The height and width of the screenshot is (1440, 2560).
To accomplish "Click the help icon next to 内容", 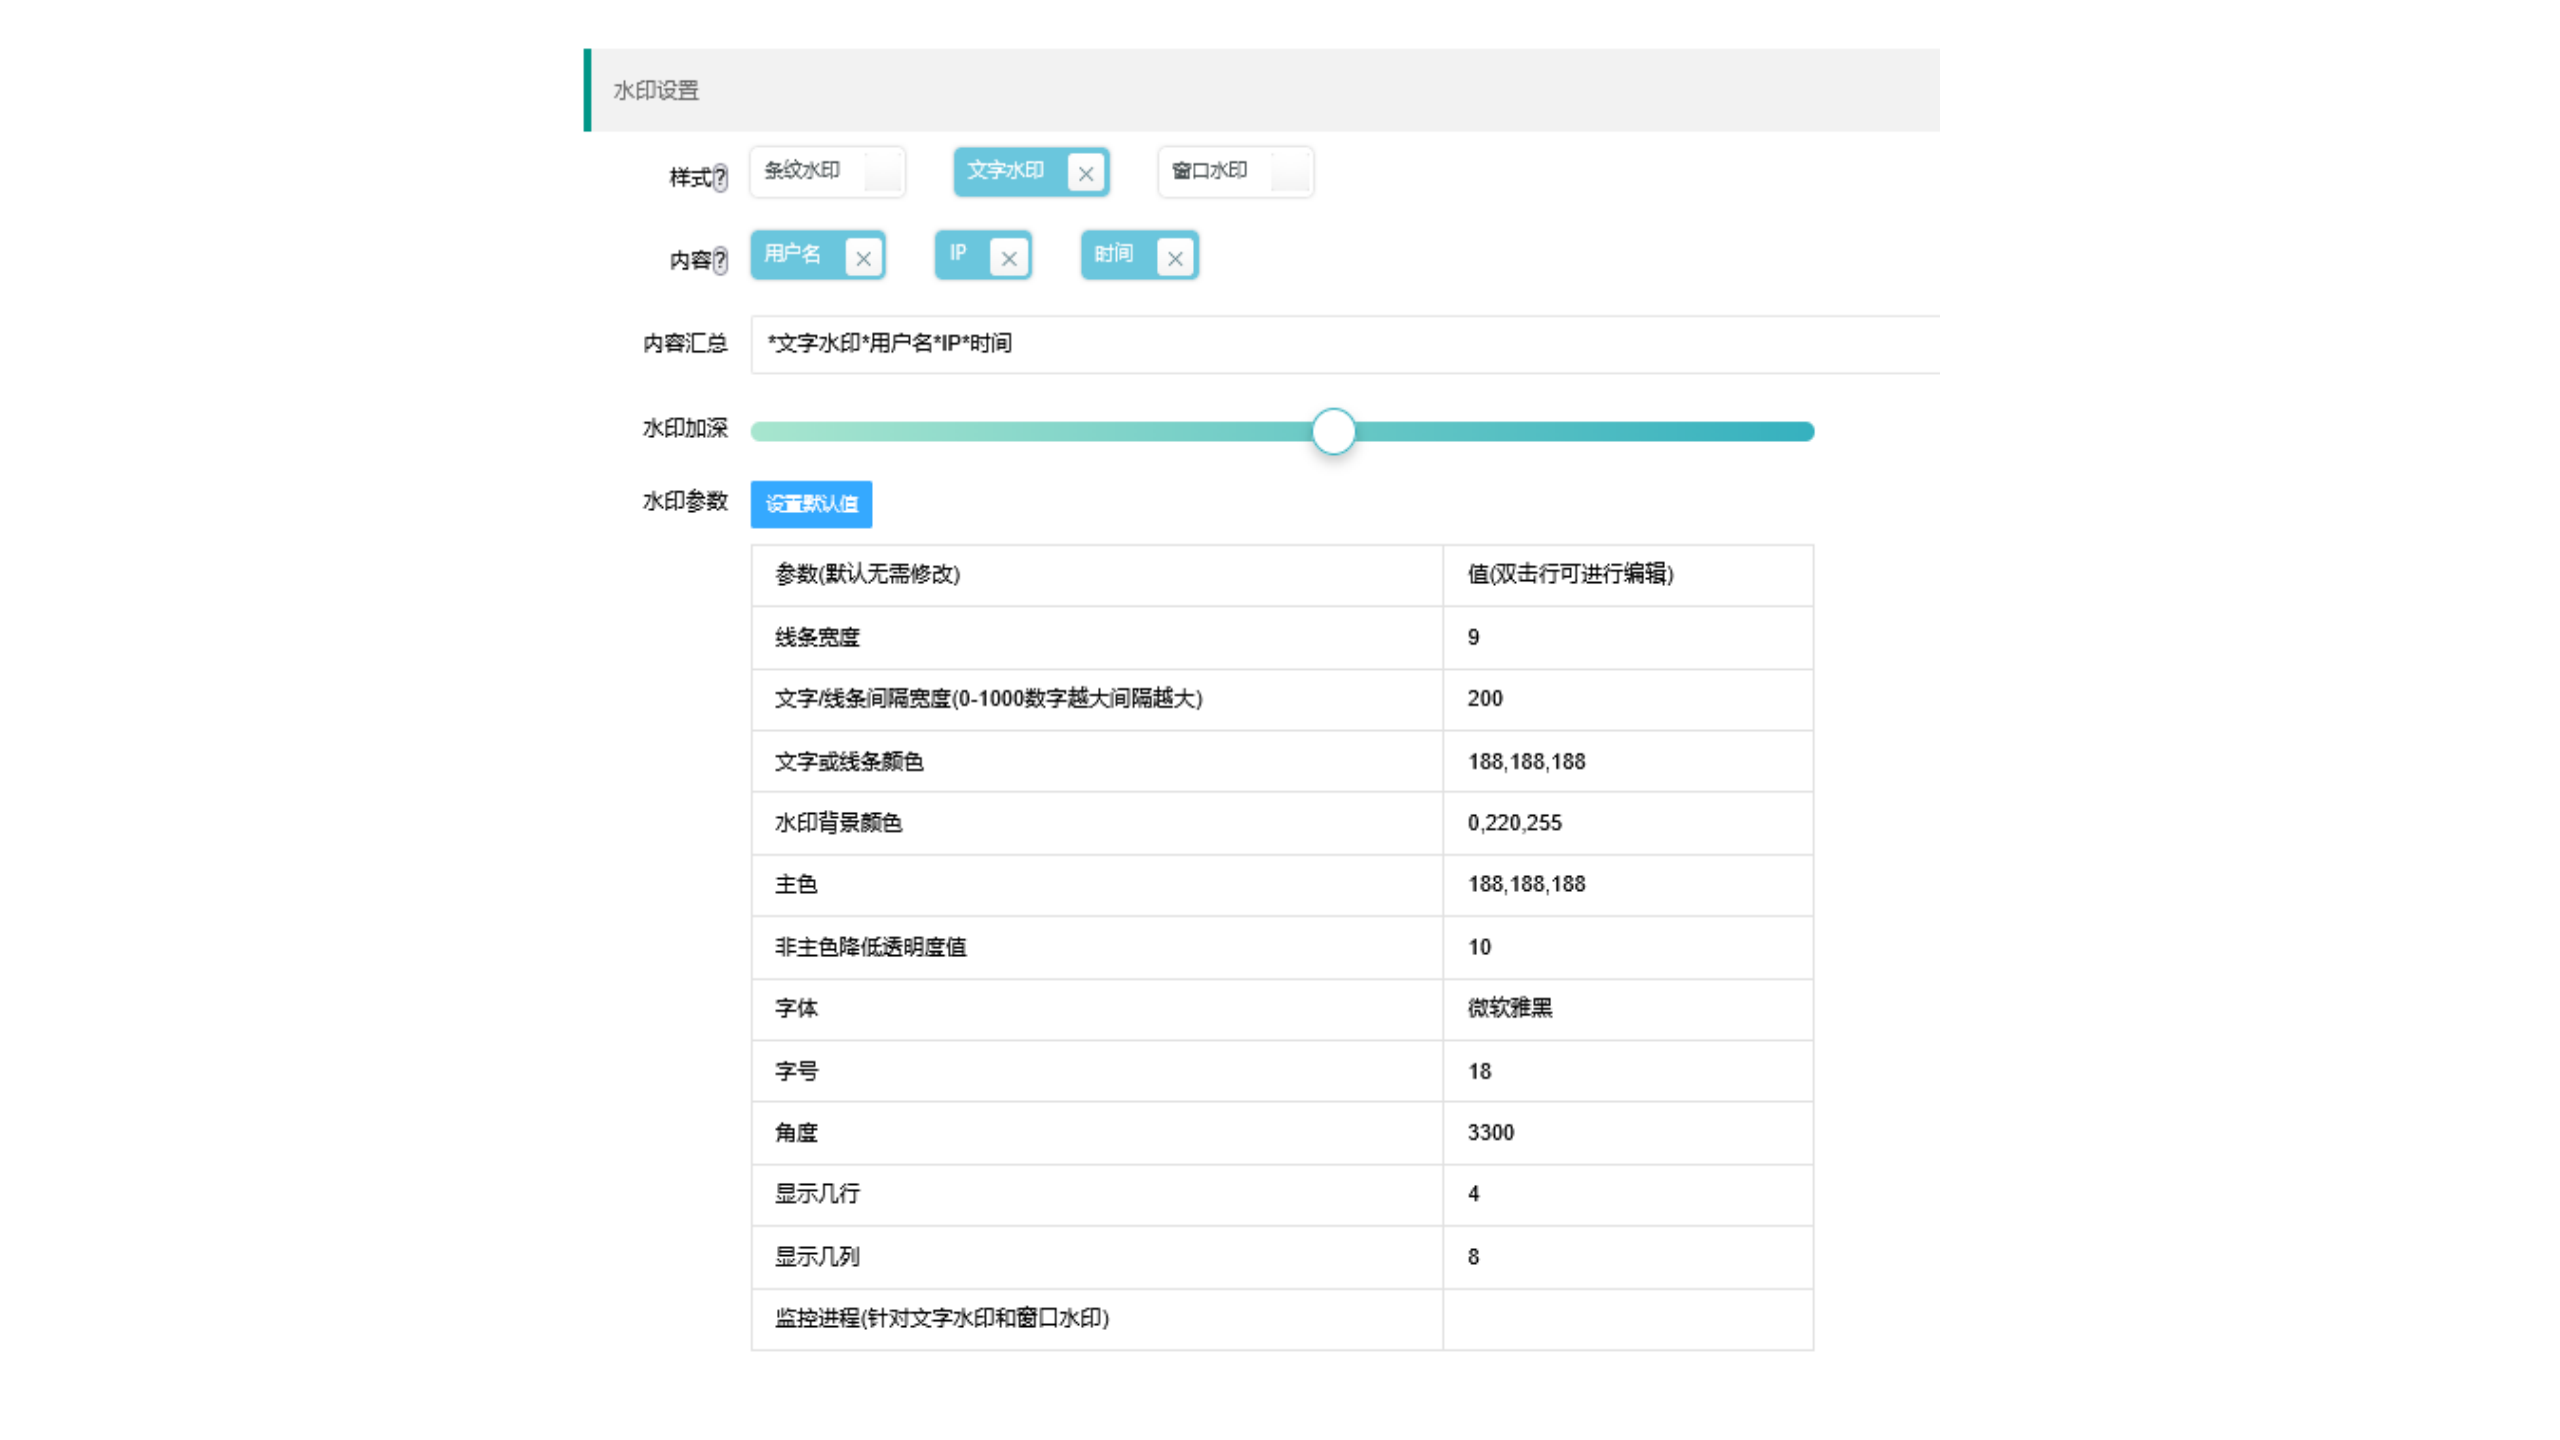I will point(720,262).
